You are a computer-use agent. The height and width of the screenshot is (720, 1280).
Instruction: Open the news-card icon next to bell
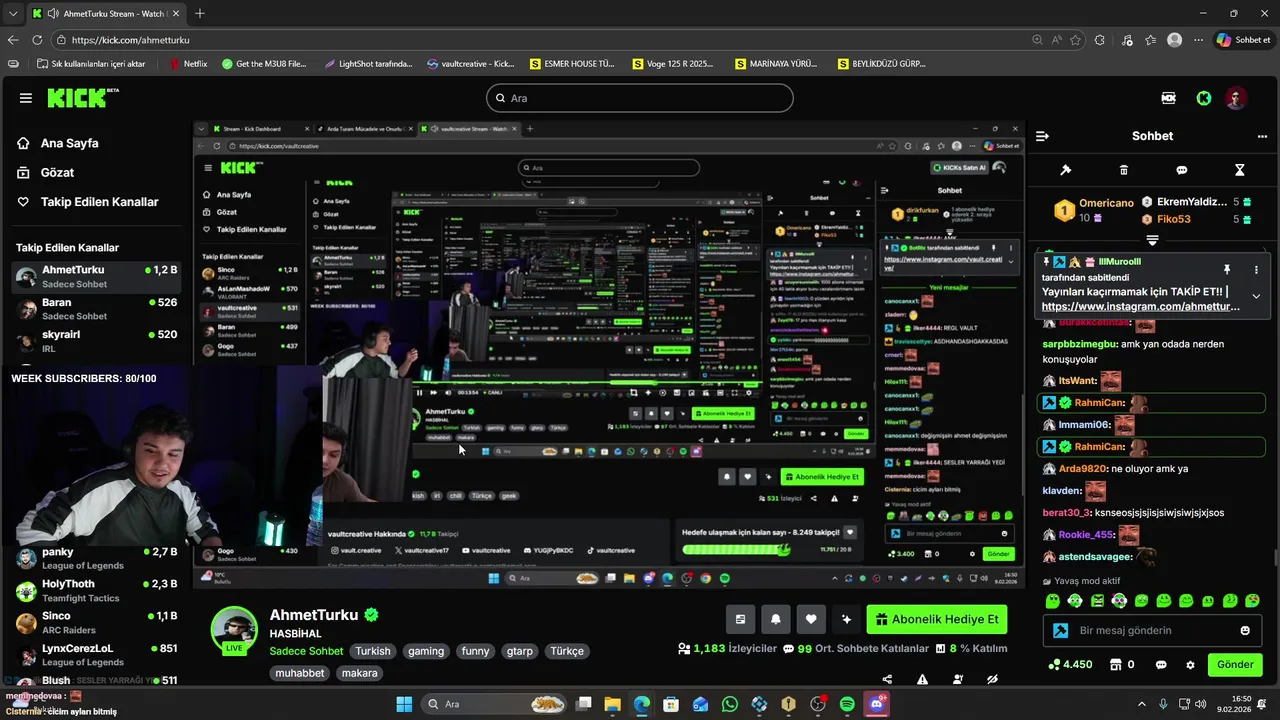pyautogui.click(x=740, y=619)
